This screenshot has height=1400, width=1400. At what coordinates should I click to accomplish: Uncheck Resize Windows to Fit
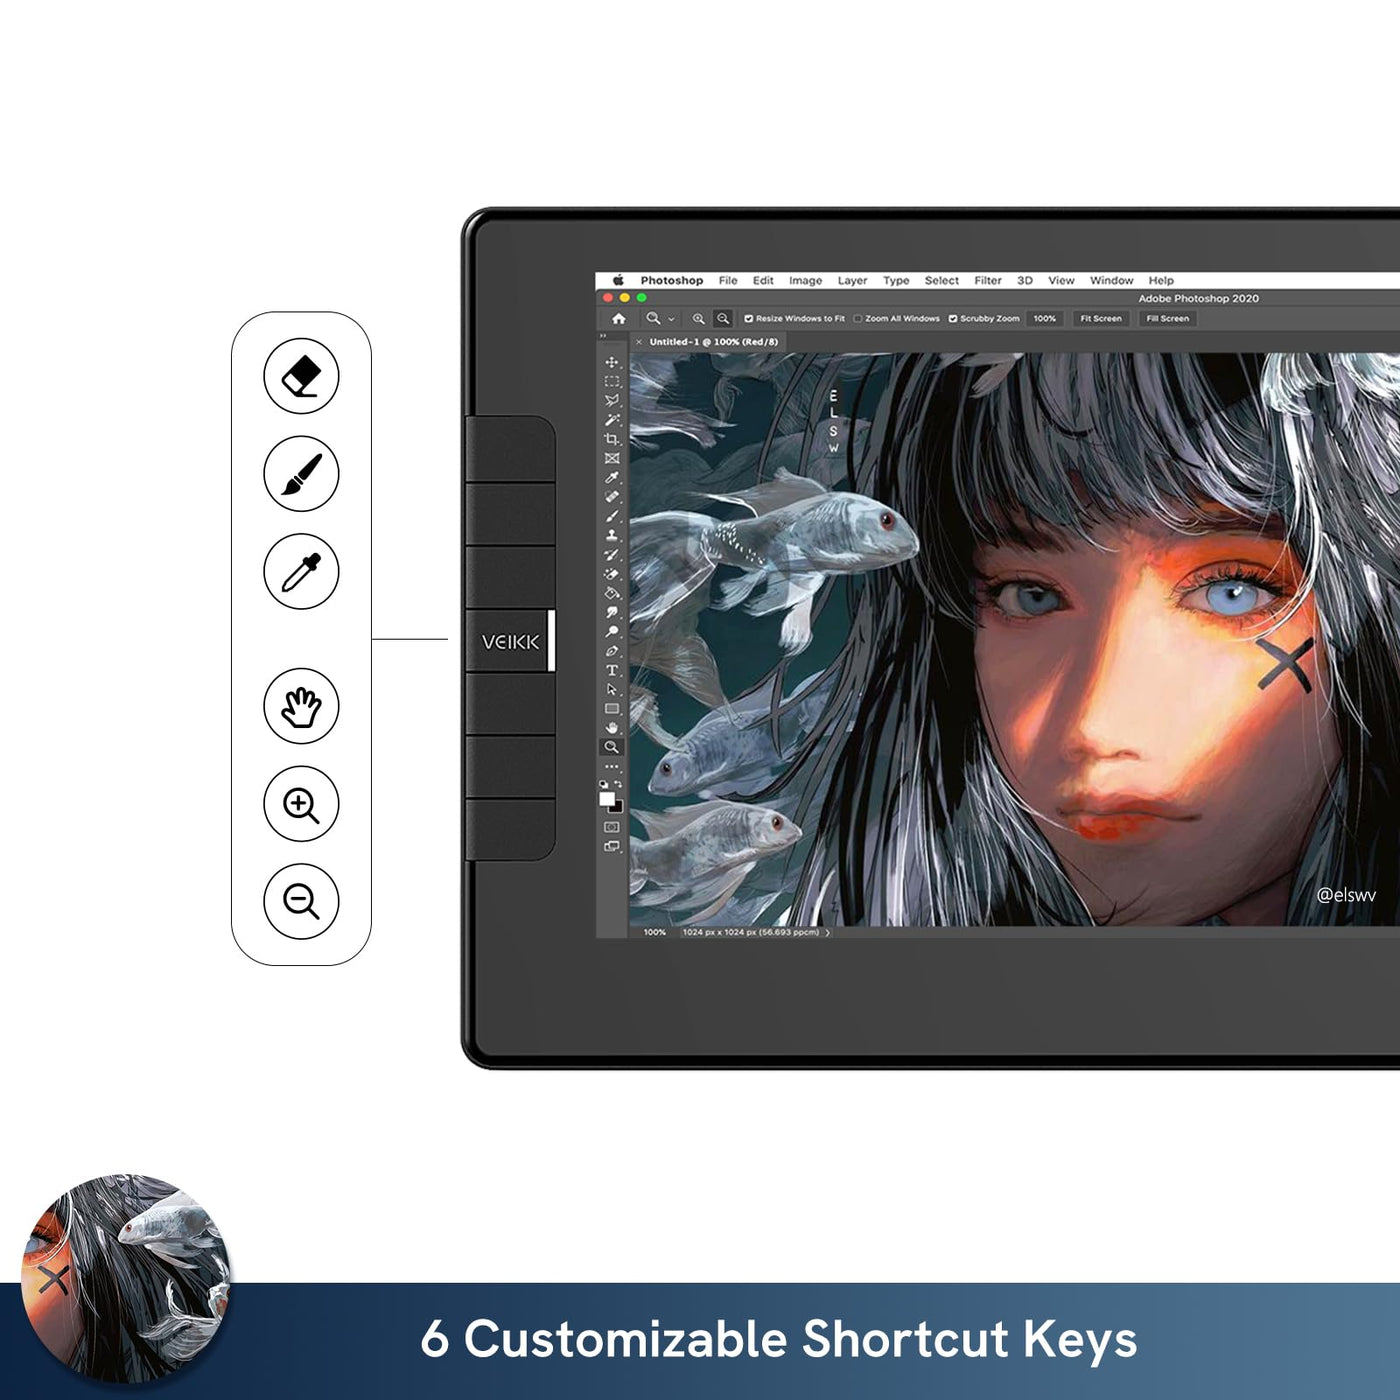748,319
